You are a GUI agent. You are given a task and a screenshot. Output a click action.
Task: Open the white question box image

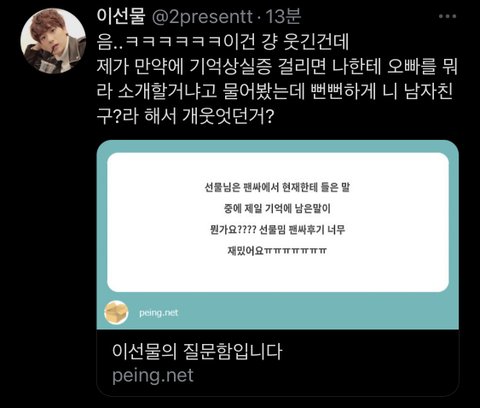[278, 222]
